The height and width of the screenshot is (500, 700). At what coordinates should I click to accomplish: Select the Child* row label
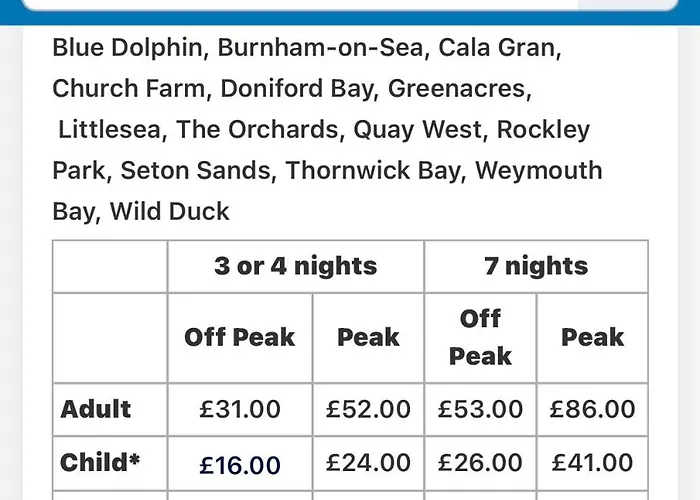click(x=100, y=462)
